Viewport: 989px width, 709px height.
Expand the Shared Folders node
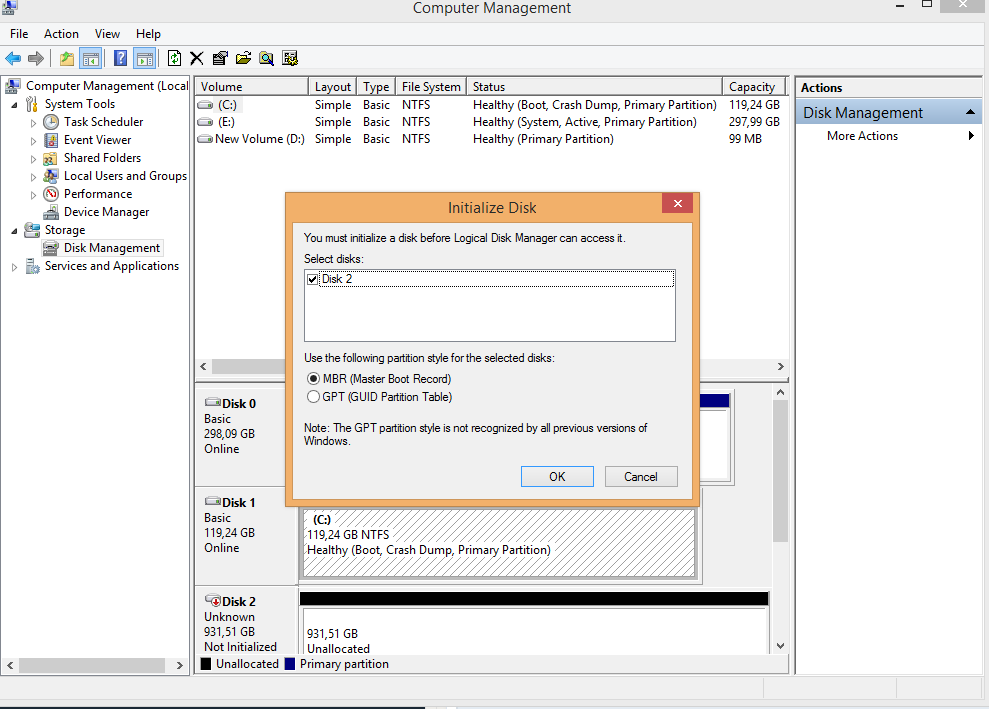(33, 159)
